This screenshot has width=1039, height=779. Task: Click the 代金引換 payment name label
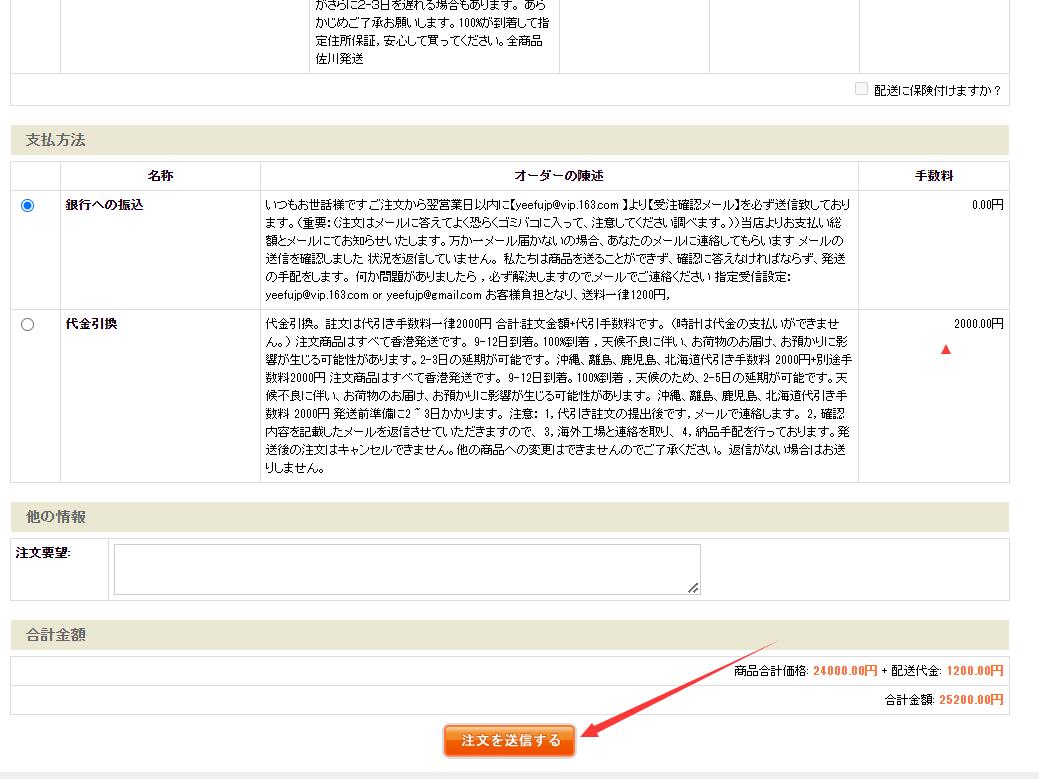click(92, 324)
